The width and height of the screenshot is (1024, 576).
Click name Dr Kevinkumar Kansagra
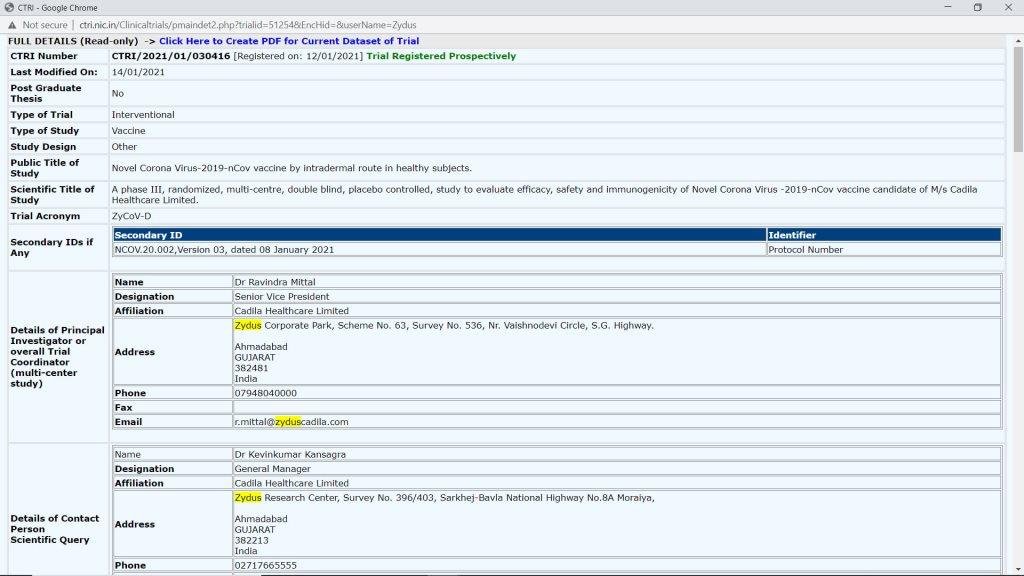point(290,455)
